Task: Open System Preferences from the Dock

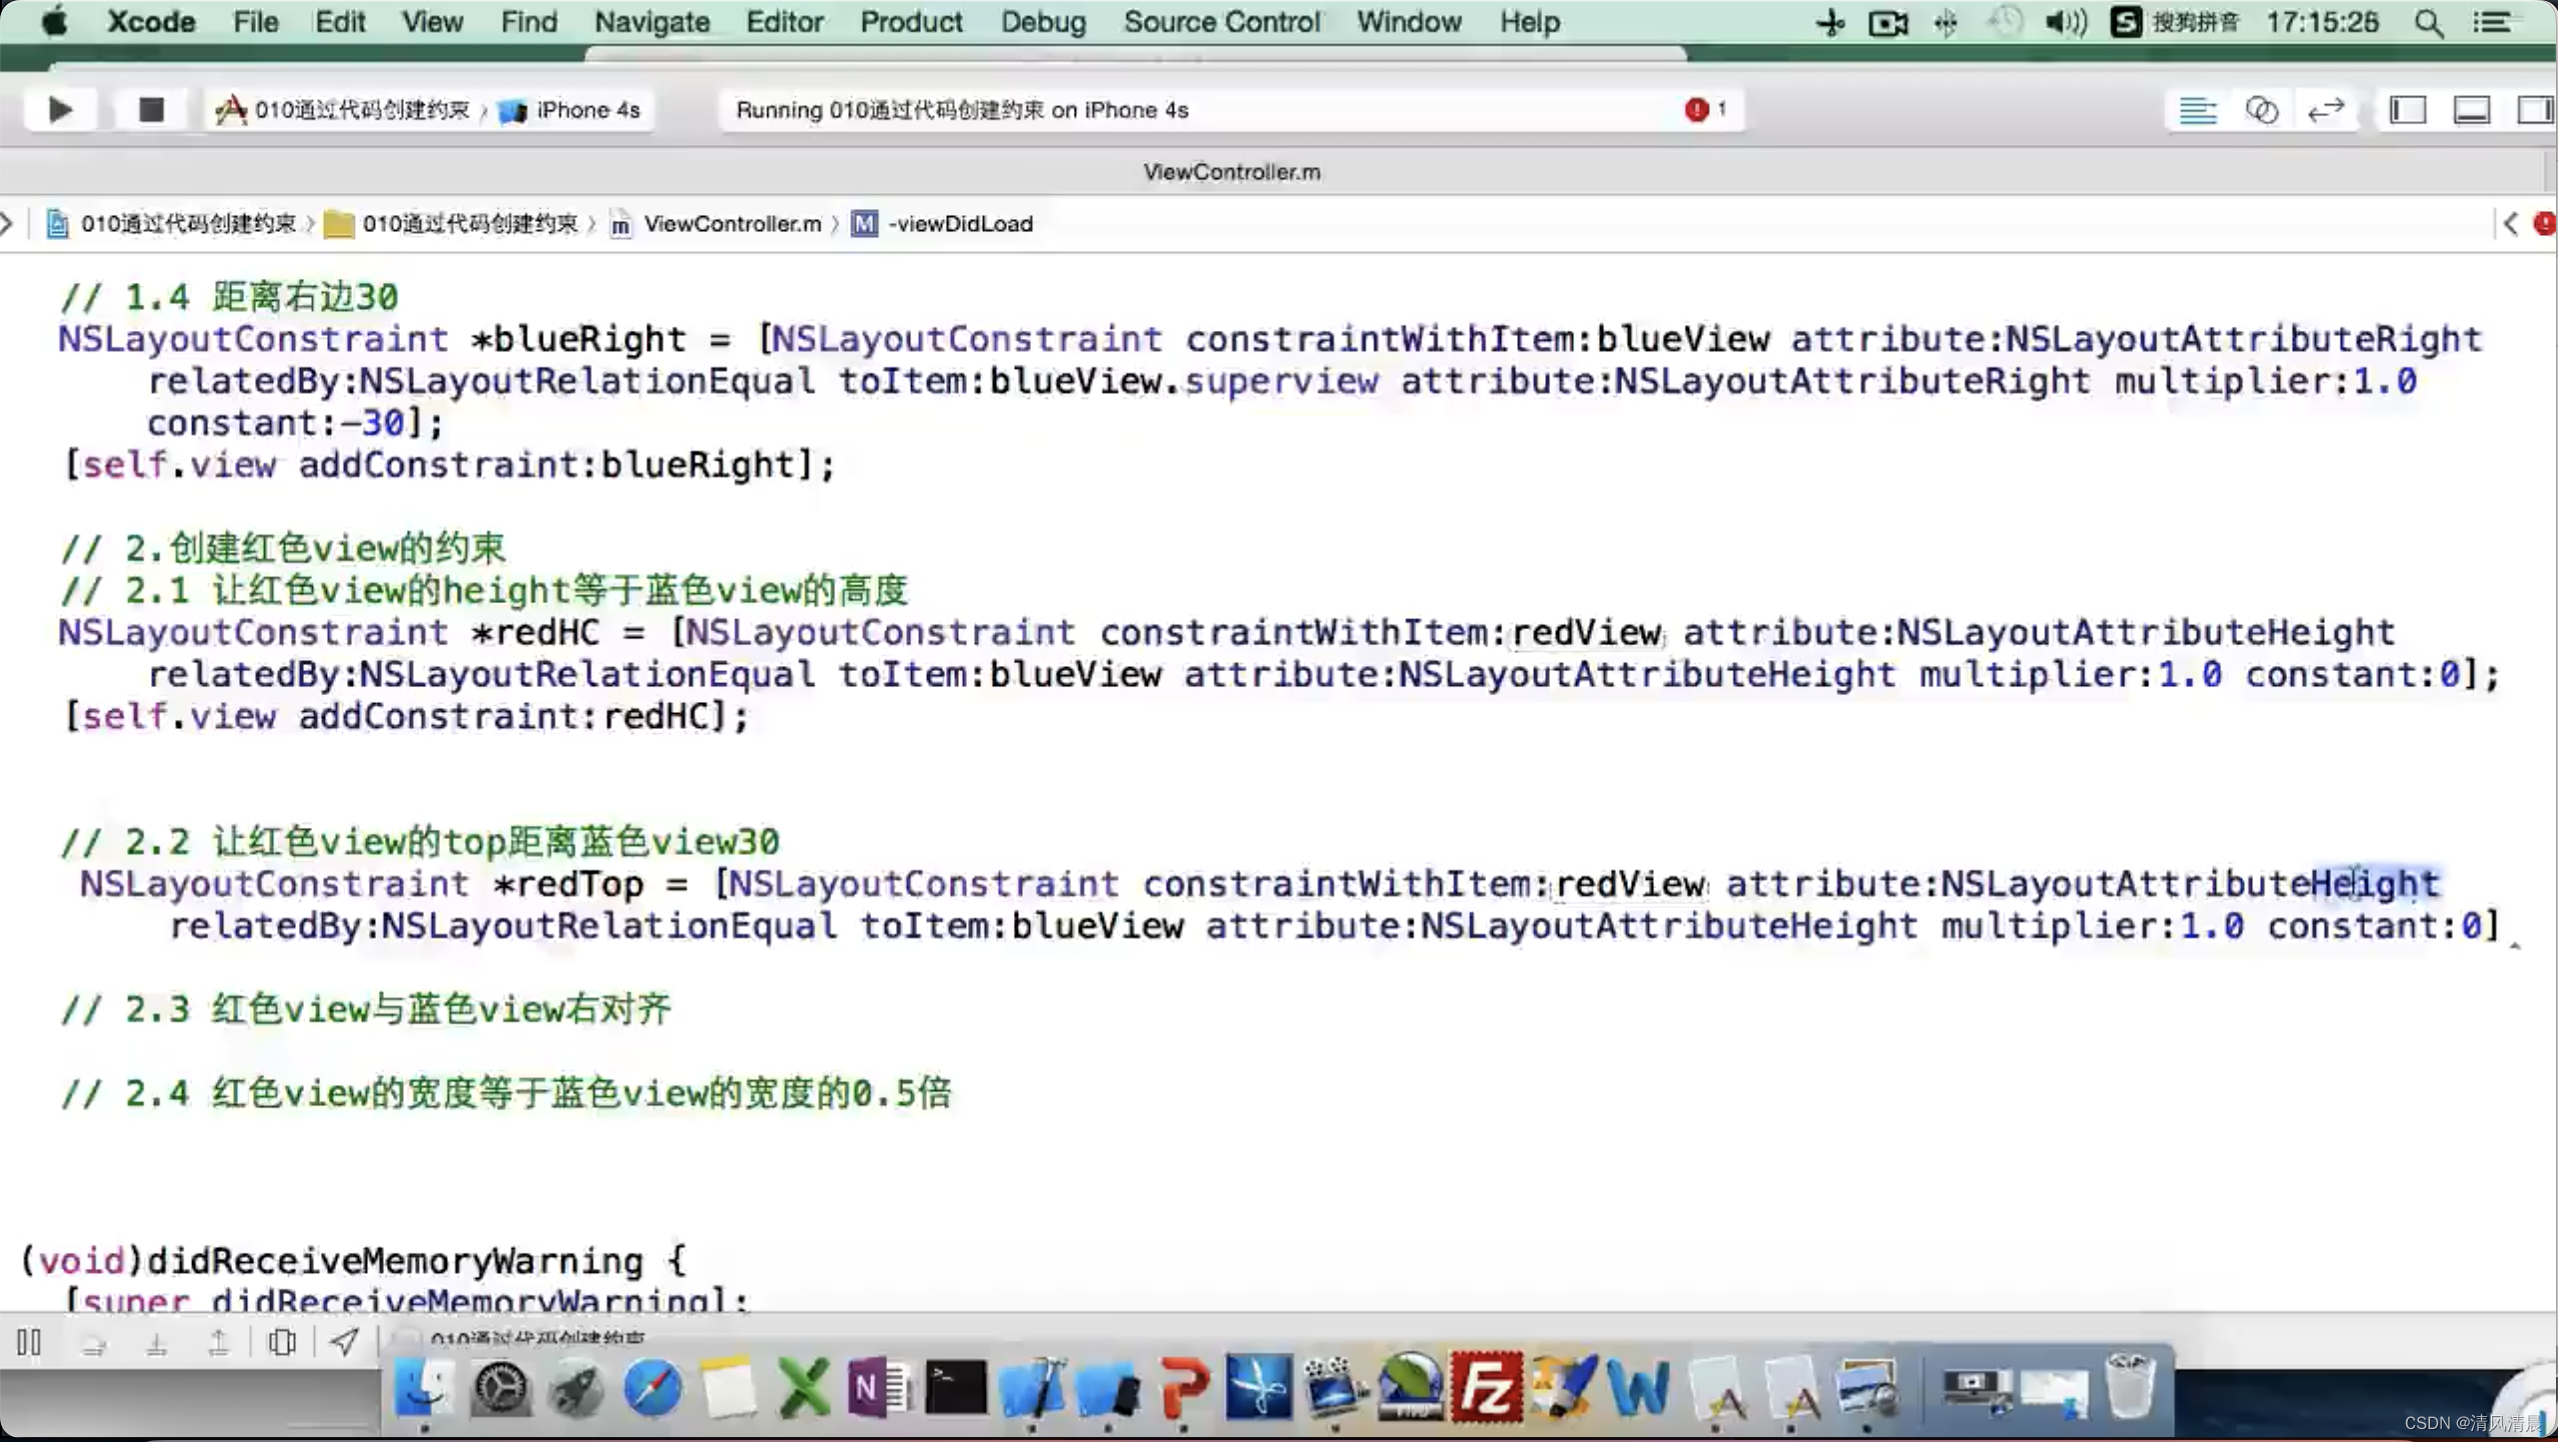Action: point(500,1388)
